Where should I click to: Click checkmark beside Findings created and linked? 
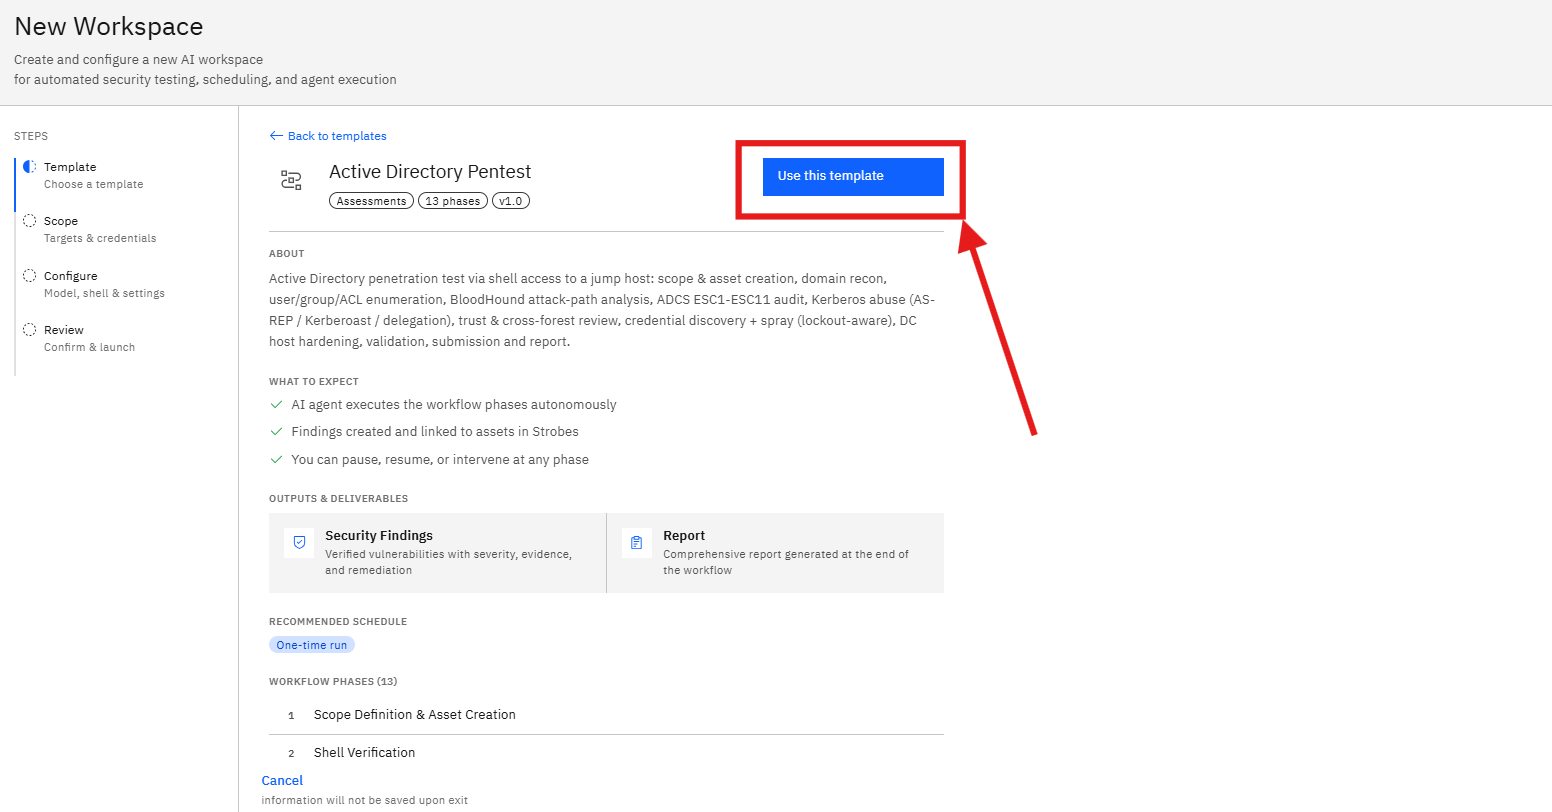point(277,432)
